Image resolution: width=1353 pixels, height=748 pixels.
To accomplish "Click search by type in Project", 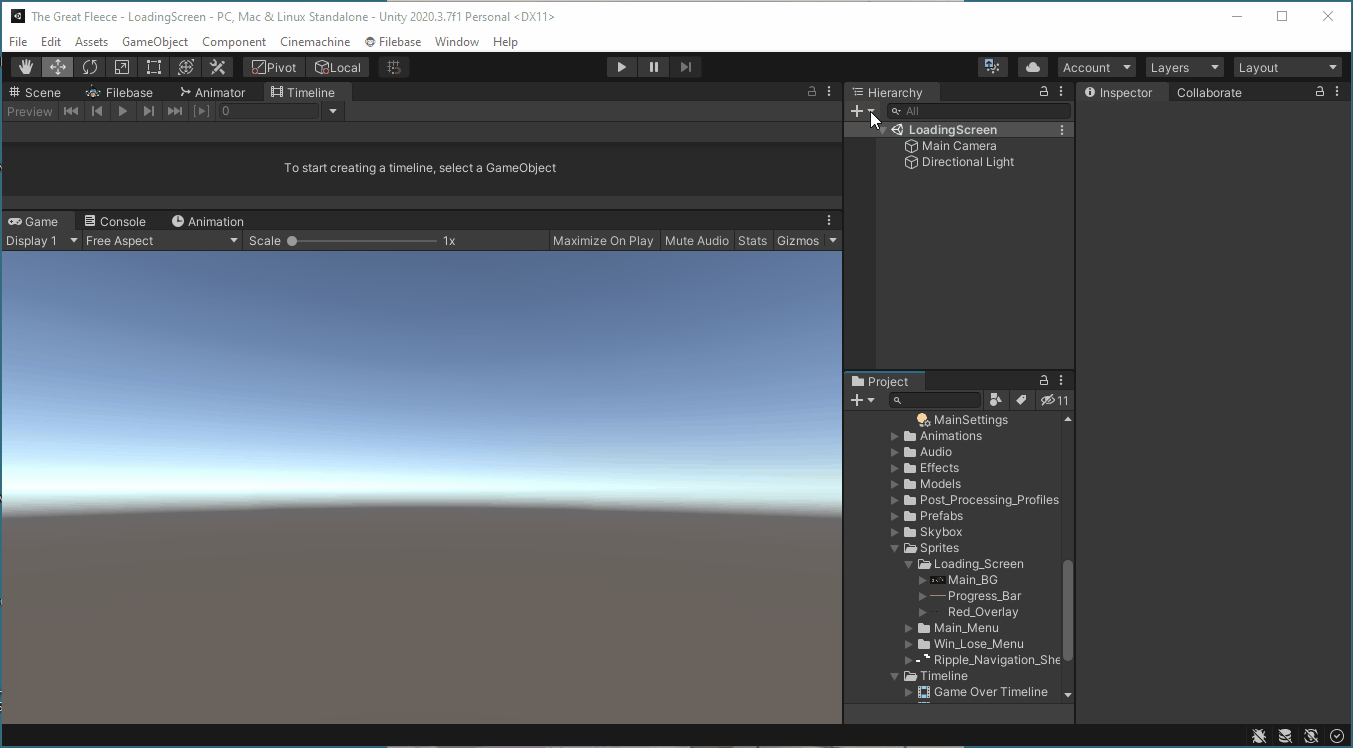I will tap(995, 400).
